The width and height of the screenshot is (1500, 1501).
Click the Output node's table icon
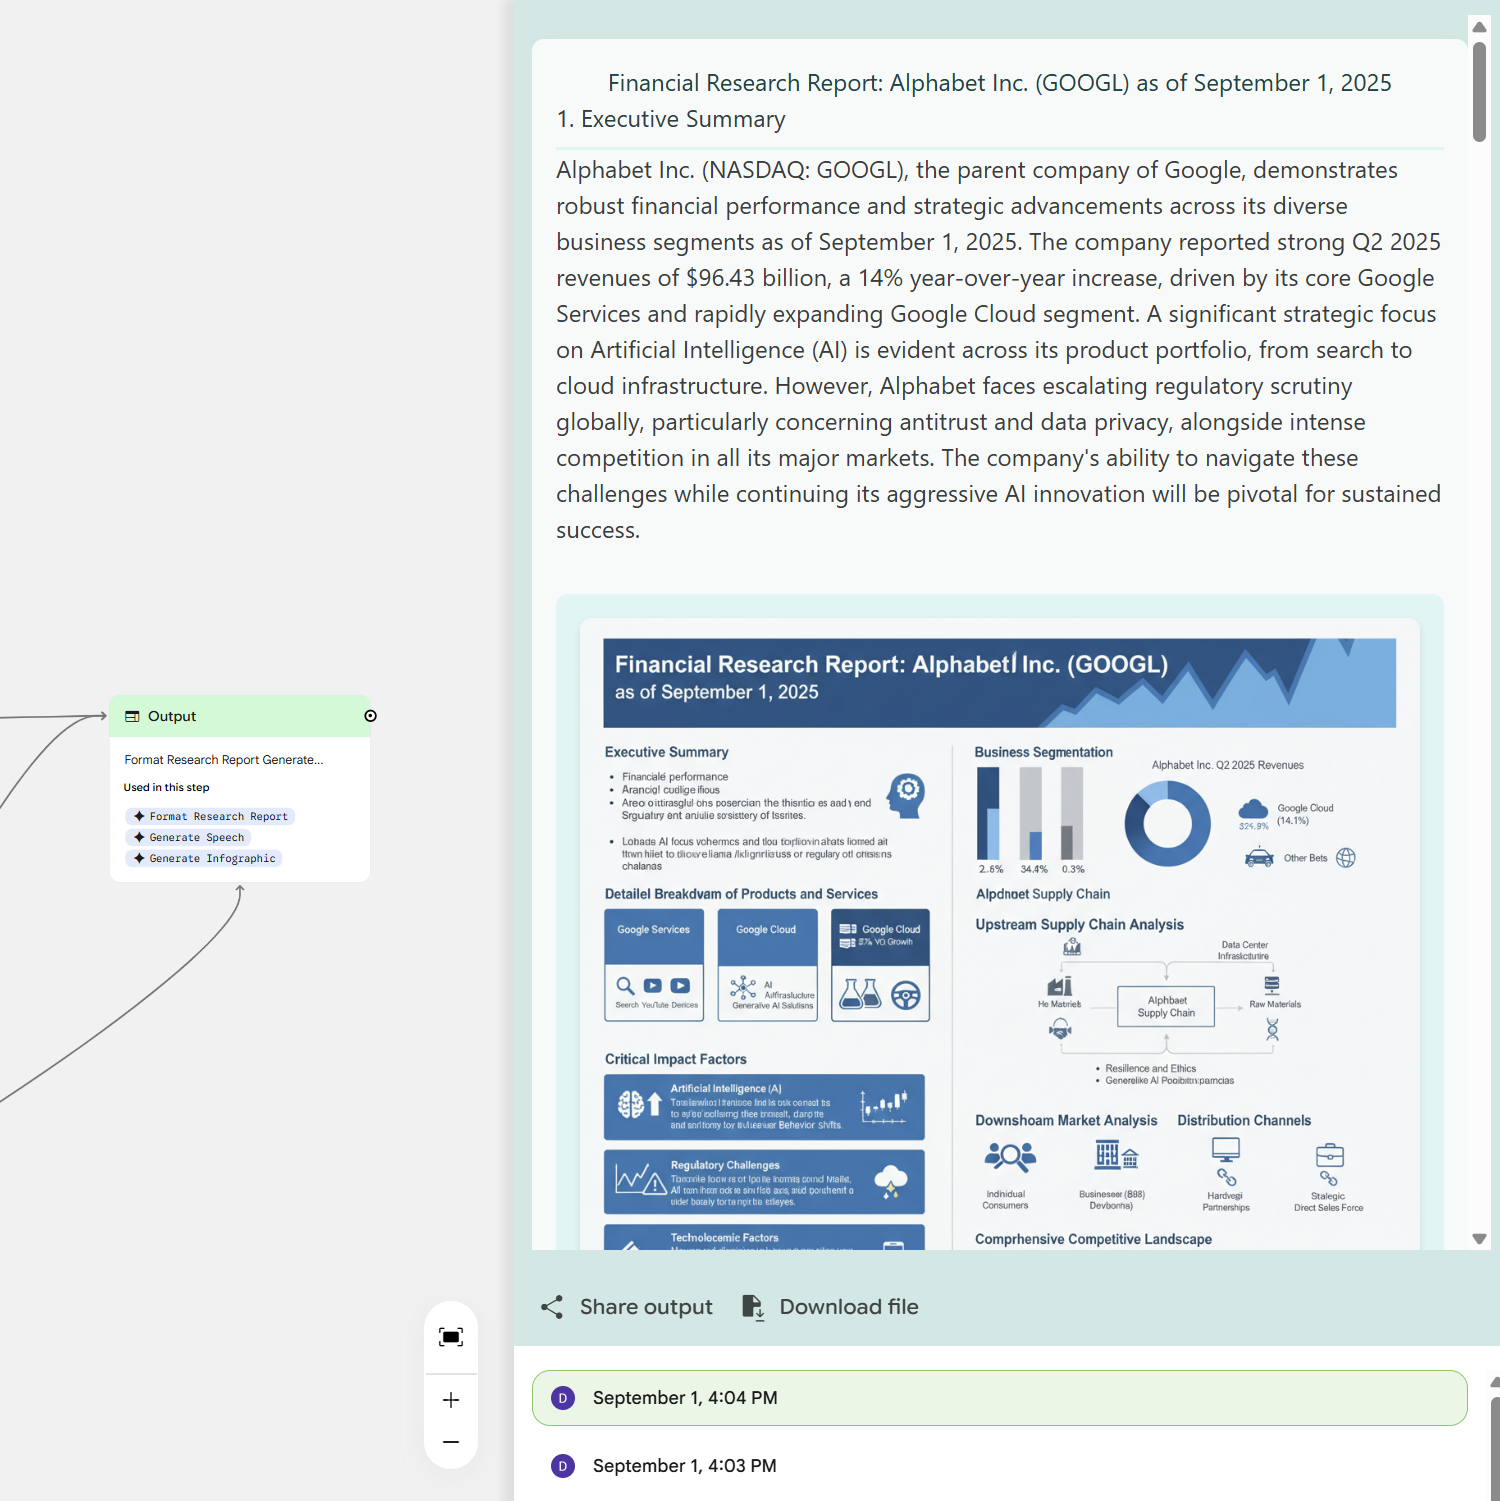(132, 716)
